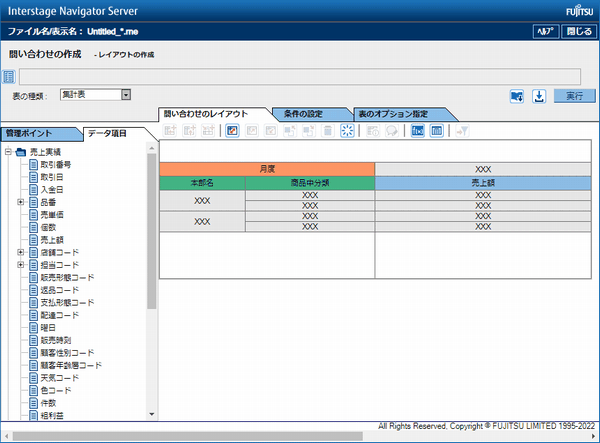Collapse the 売上実績 root node
Viewport: 600px width, 443px height.
(x=8, y=152)
